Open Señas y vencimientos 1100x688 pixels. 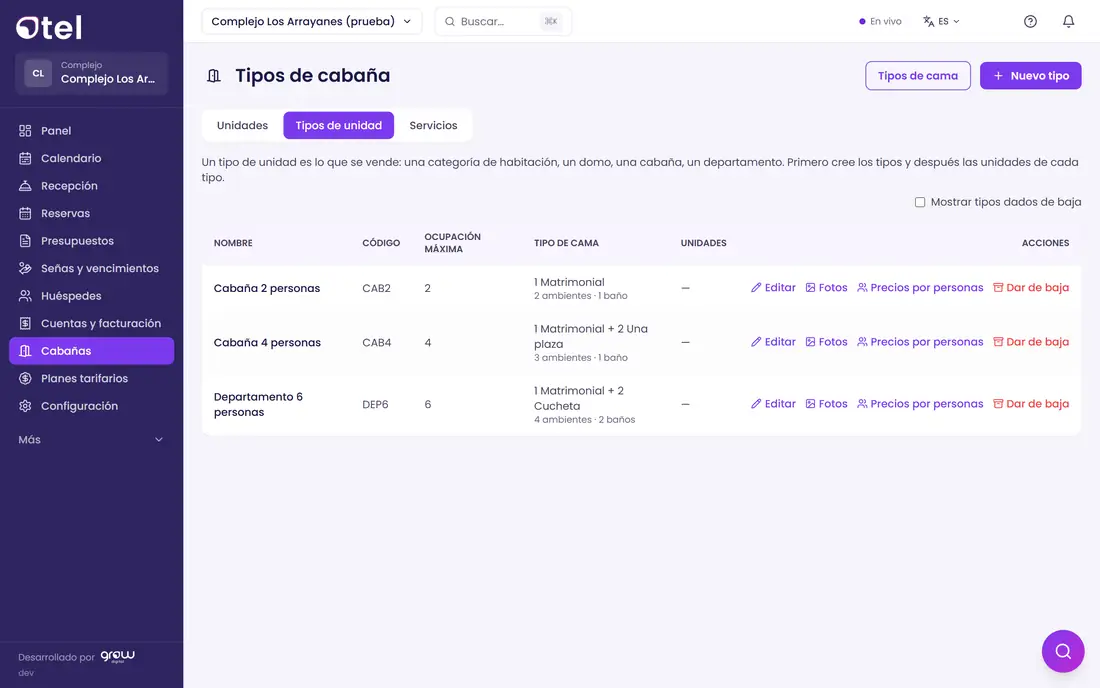91,269
